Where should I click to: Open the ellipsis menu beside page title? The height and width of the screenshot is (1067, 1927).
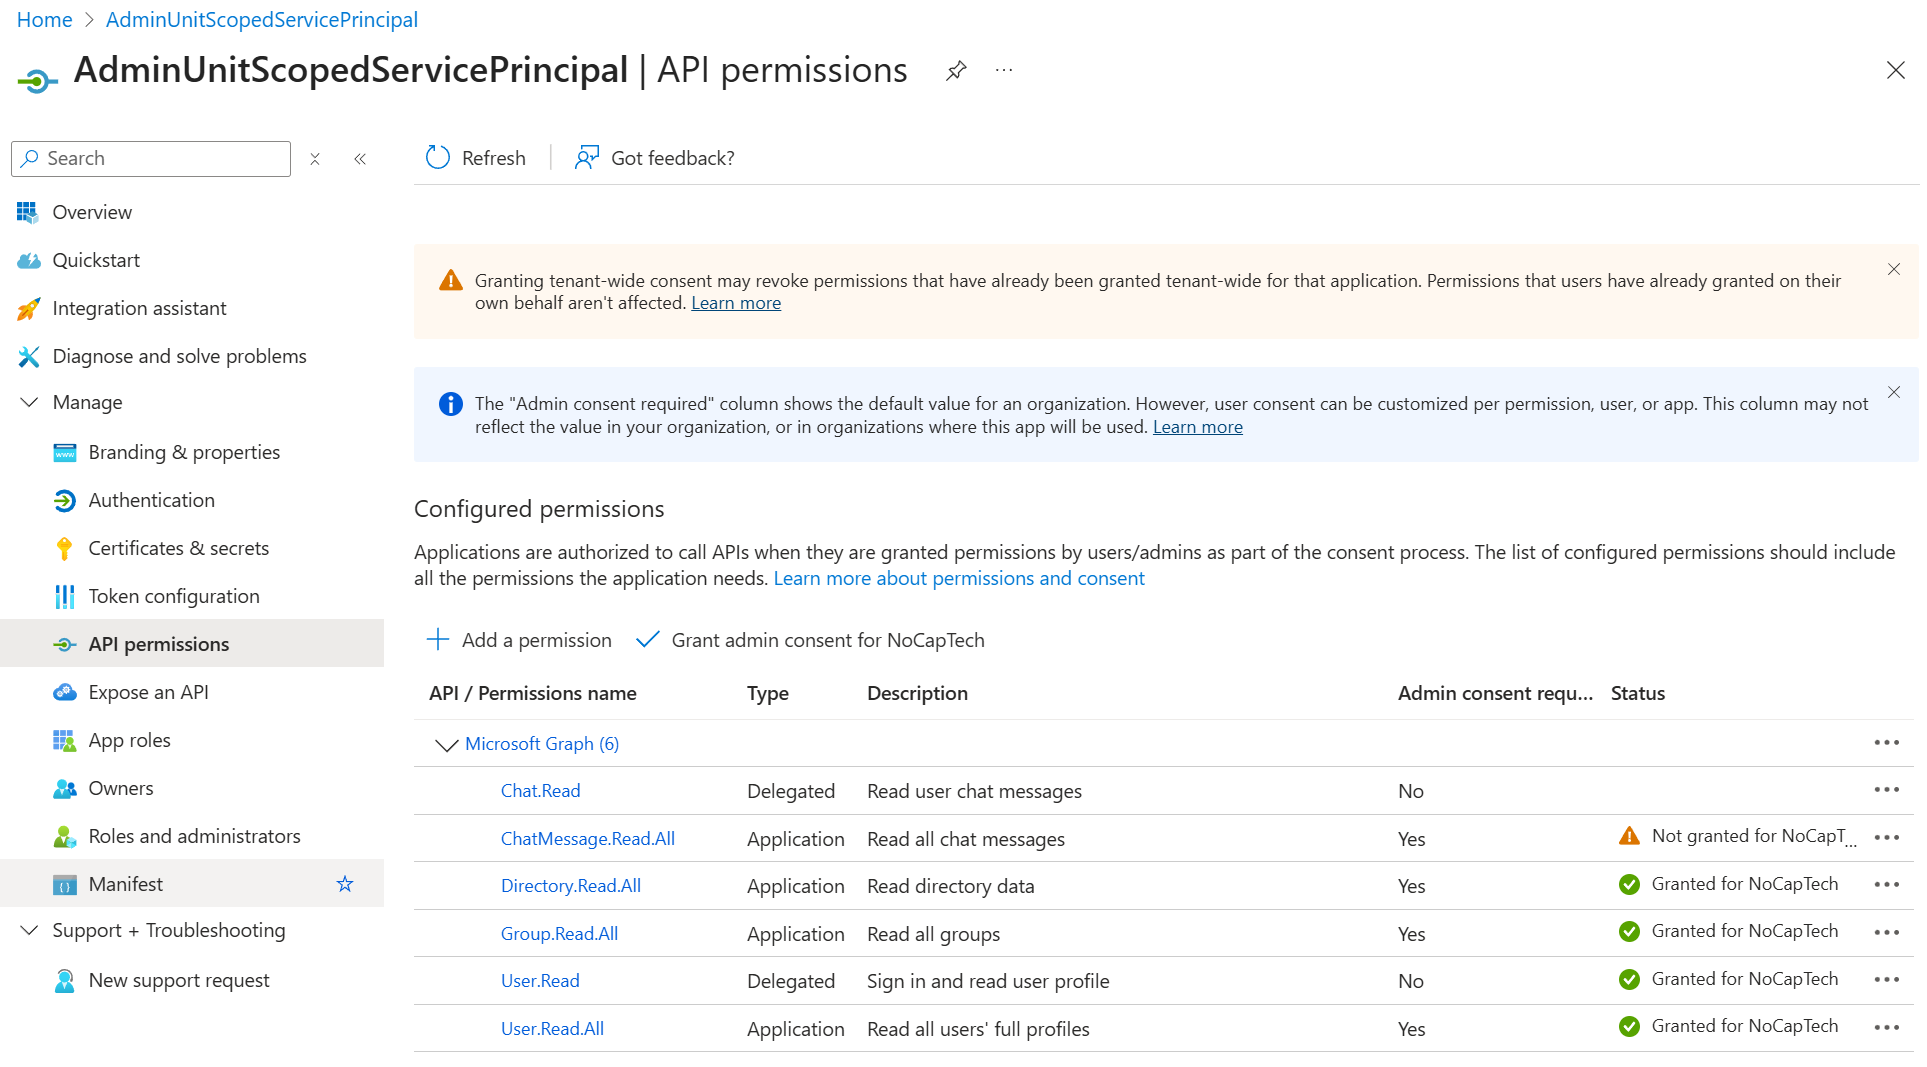[x=1004, y=70]
